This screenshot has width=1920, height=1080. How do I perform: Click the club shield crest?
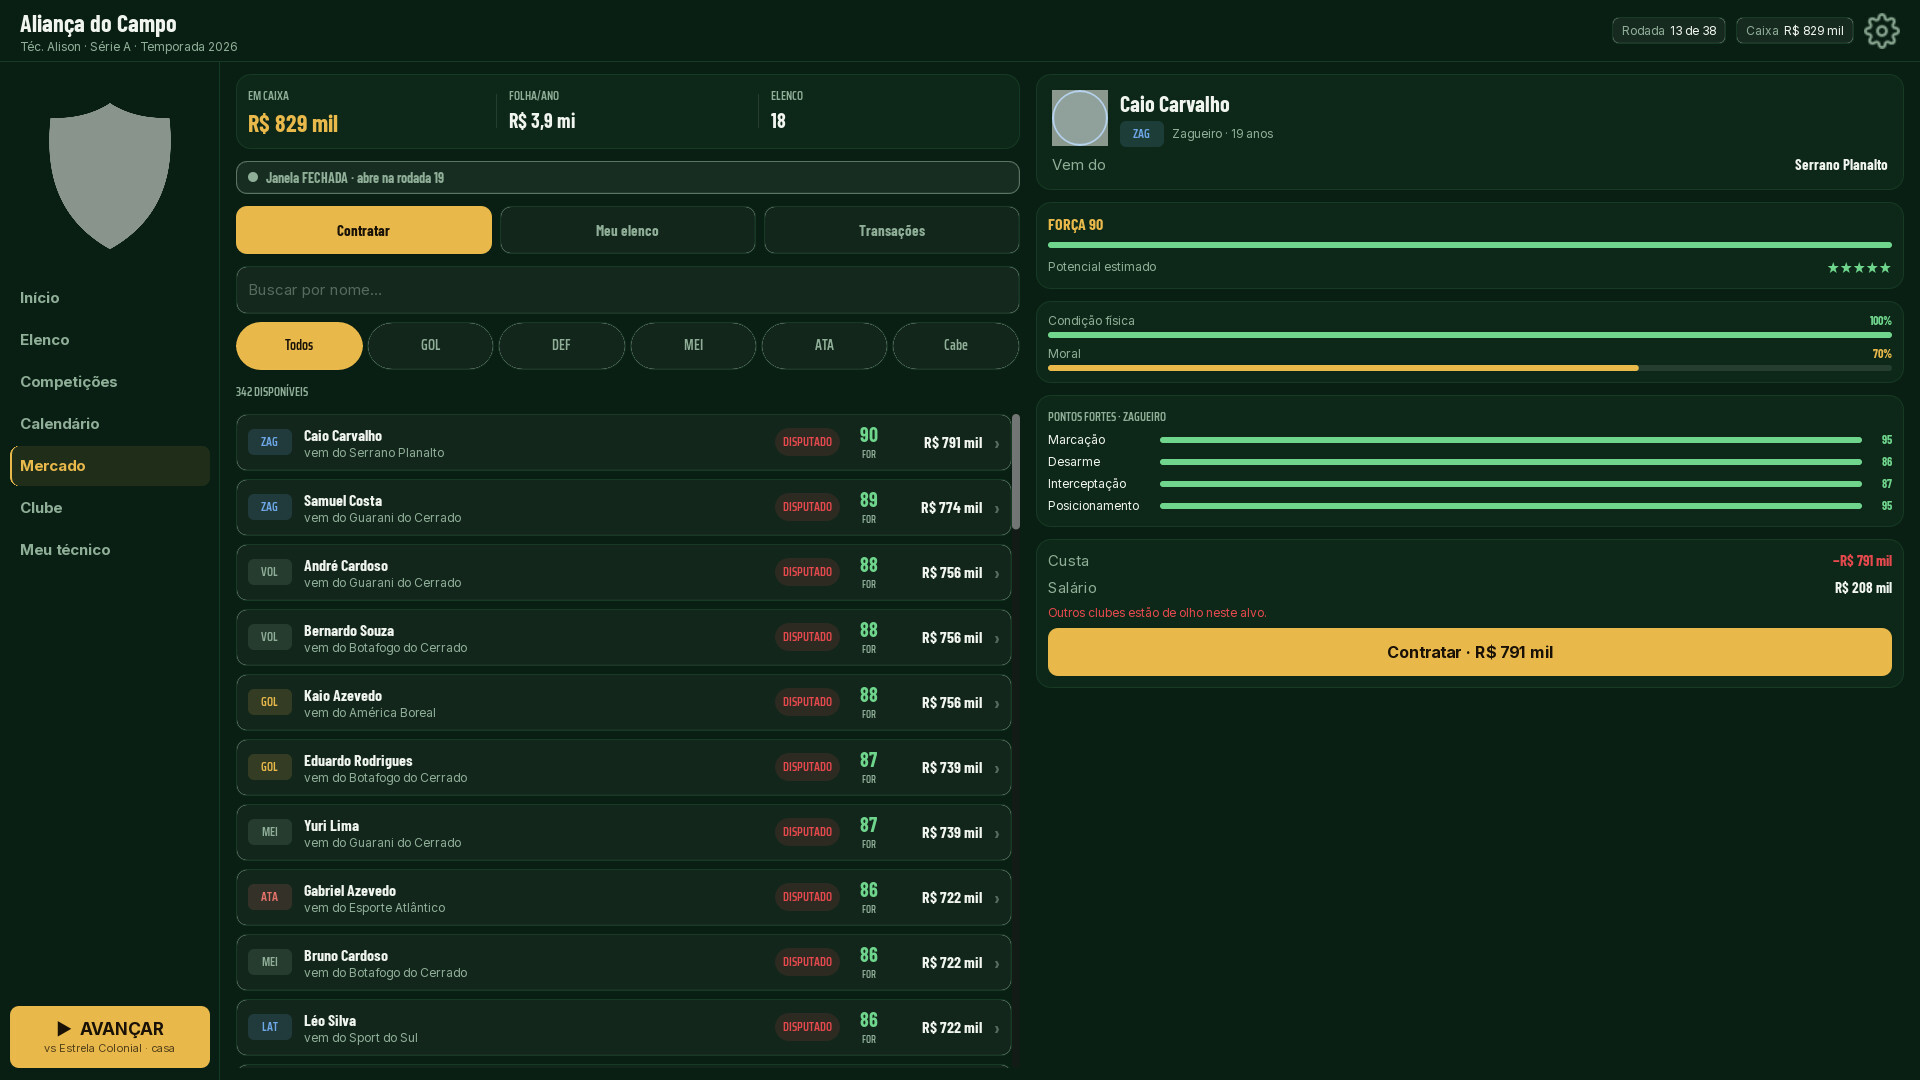click(110, 176)
